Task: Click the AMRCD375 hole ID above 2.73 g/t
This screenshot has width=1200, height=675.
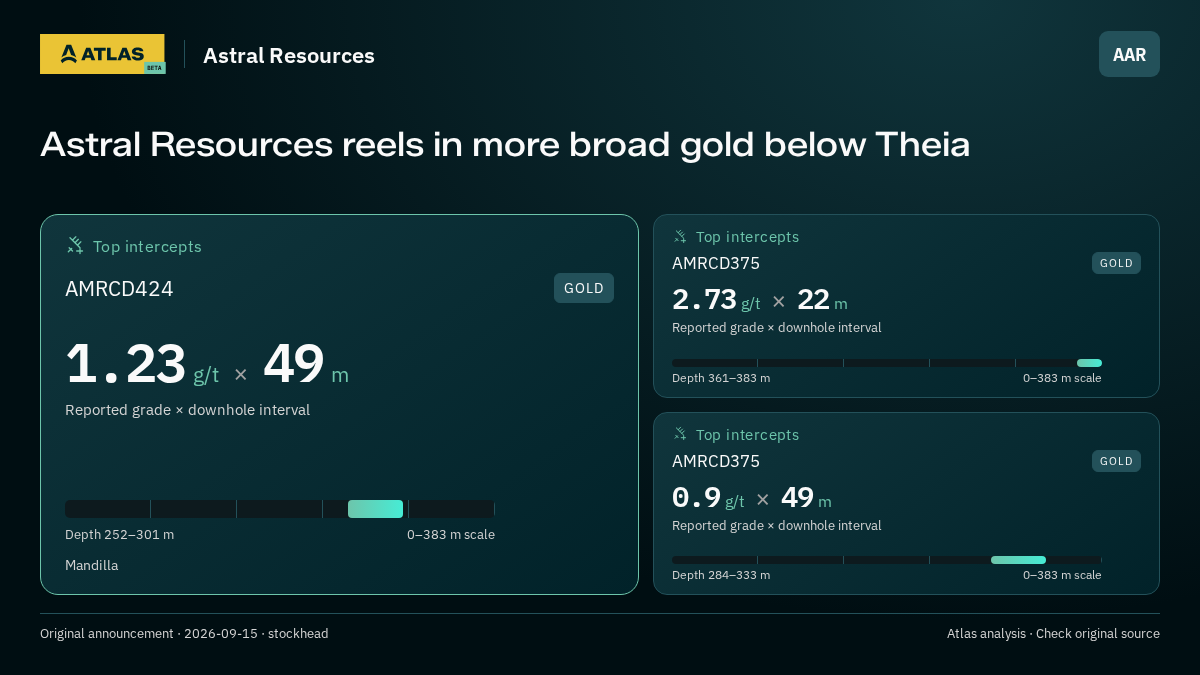Action: [x=716, y=264]
